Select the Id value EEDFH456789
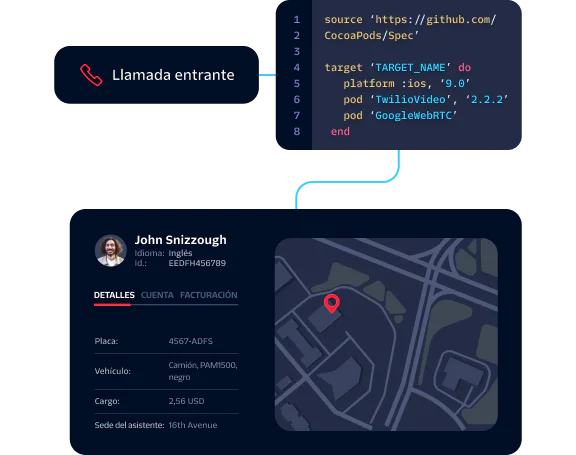 197,263
